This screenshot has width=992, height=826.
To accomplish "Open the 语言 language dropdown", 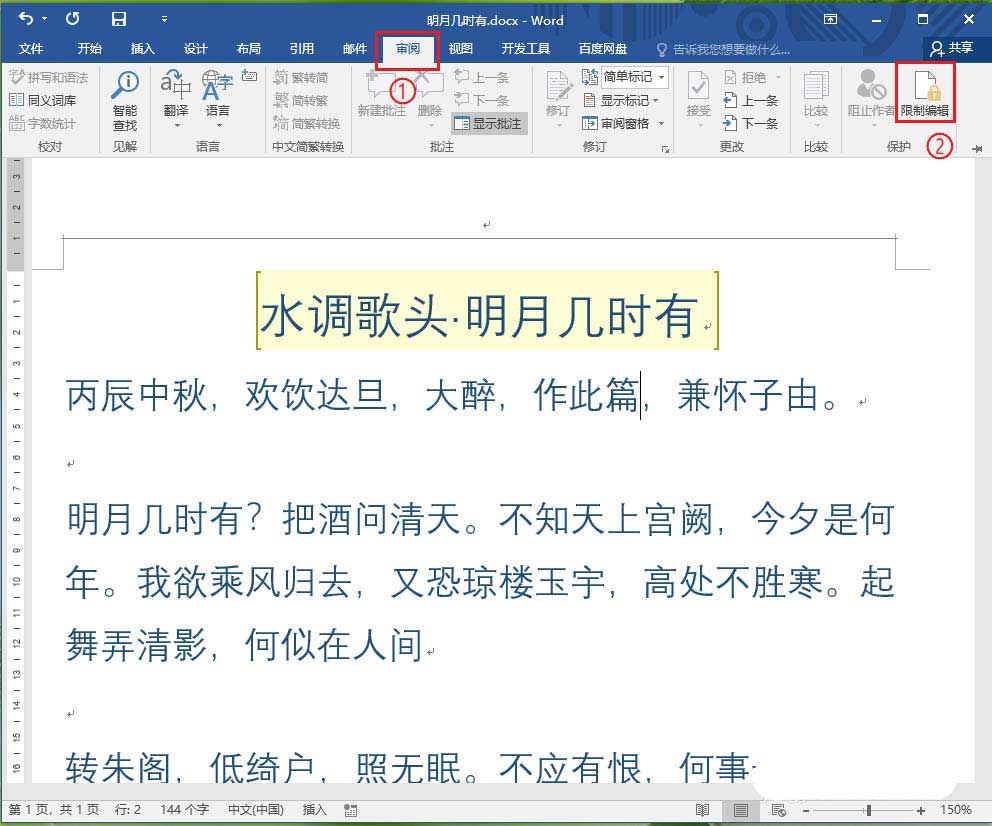I will 218,99.
